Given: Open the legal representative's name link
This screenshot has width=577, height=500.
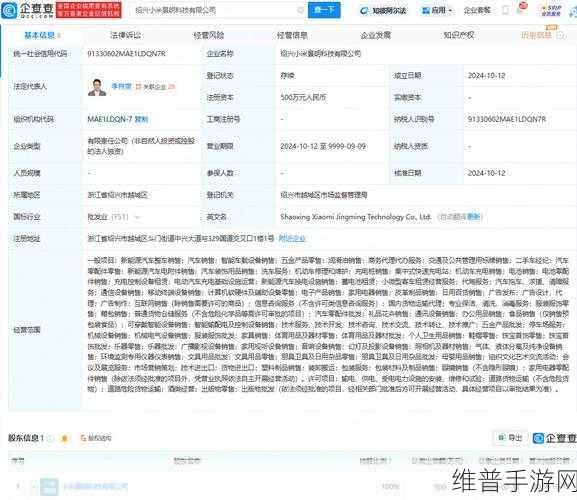Looking at the screenshot, I should coord(121,86).
